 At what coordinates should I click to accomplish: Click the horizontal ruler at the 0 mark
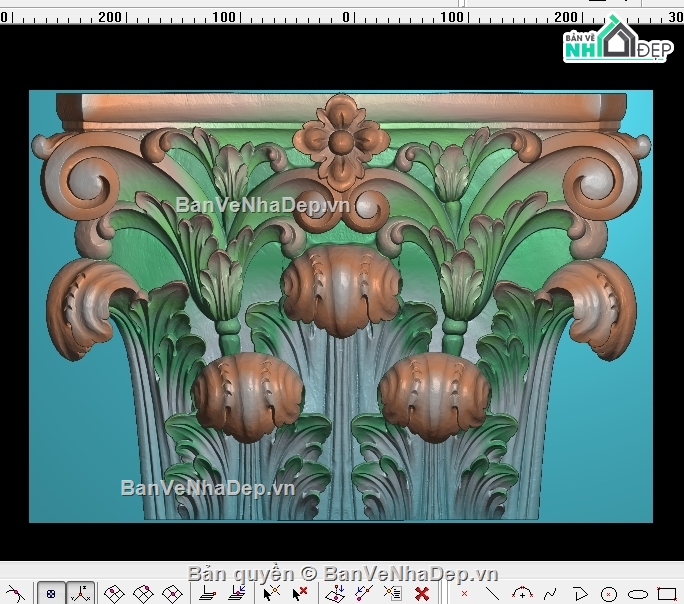click(347, 17)
